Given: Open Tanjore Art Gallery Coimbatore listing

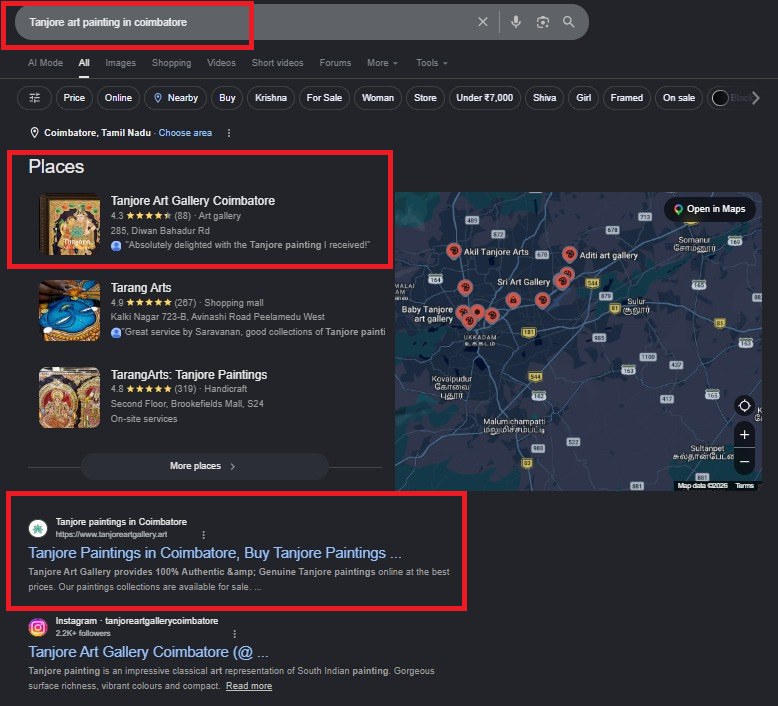Looking at the screenshot, I should pyautogui.click(x=193, y=201).
